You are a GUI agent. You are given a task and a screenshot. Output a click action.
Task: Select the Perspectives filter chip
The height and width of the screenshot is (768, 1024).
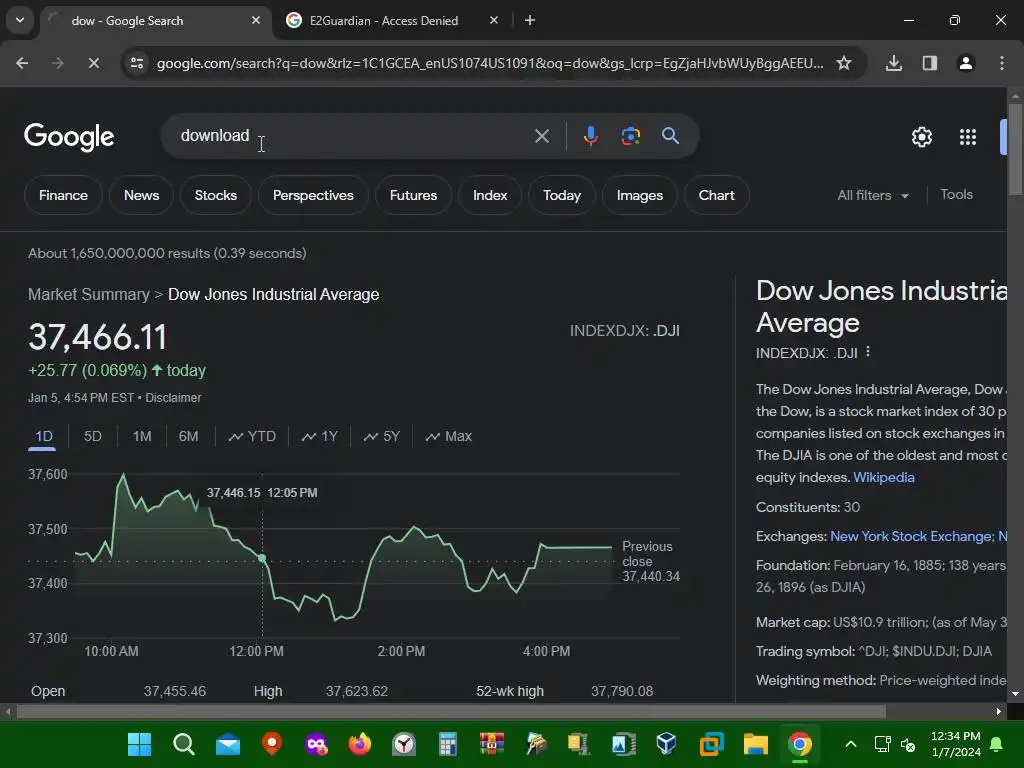click(x=313, y=195)
